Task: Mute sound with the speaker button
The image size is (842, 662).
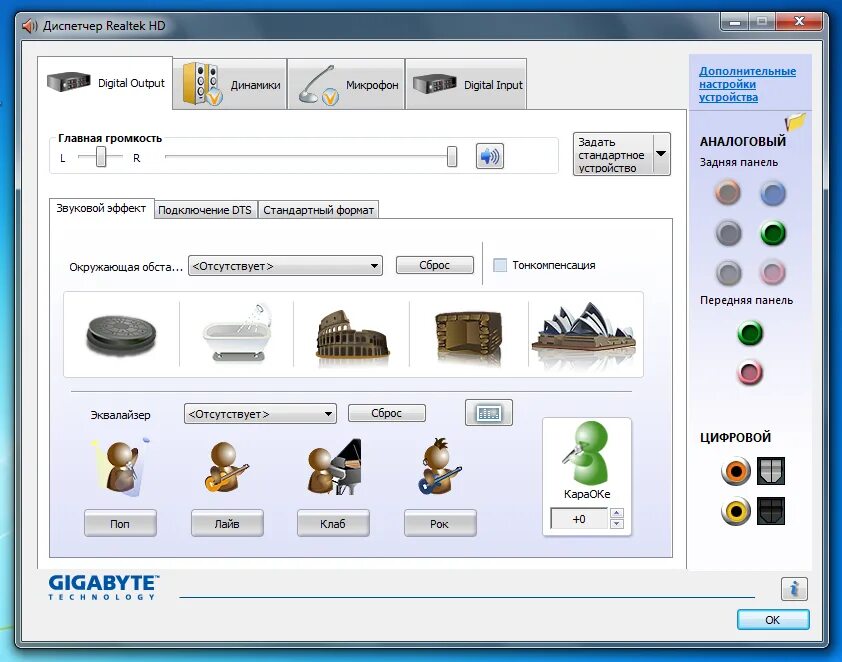Action: tap(490, 156)
